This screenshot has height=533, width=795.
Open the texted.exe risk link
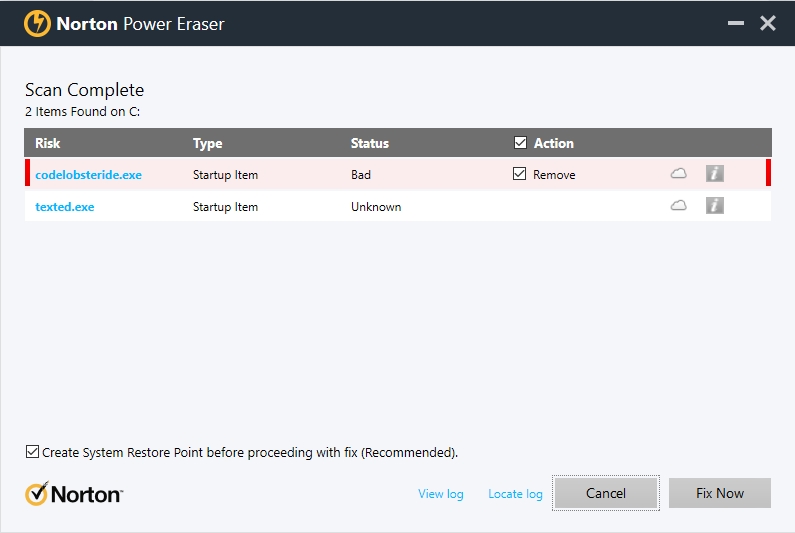pyautogui.click(x=64, y=207)
